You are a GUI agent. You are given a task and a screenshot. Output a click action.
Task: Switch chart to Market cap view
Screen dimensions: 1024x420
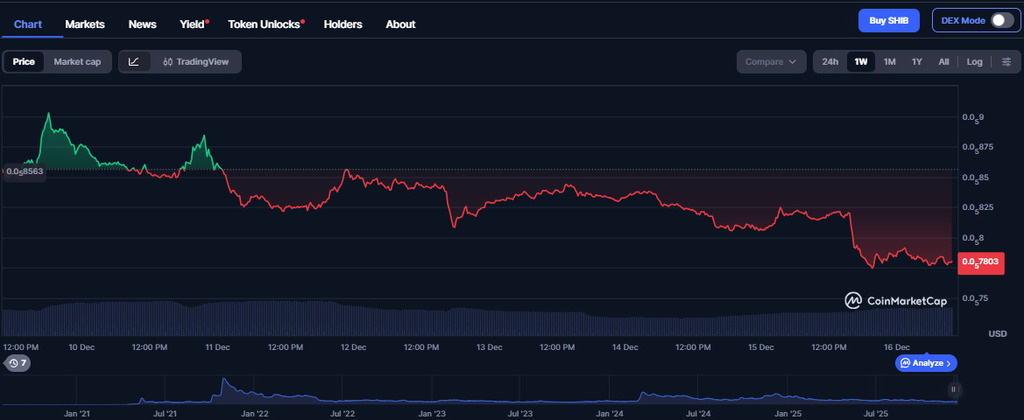click(x=77, y=62)
